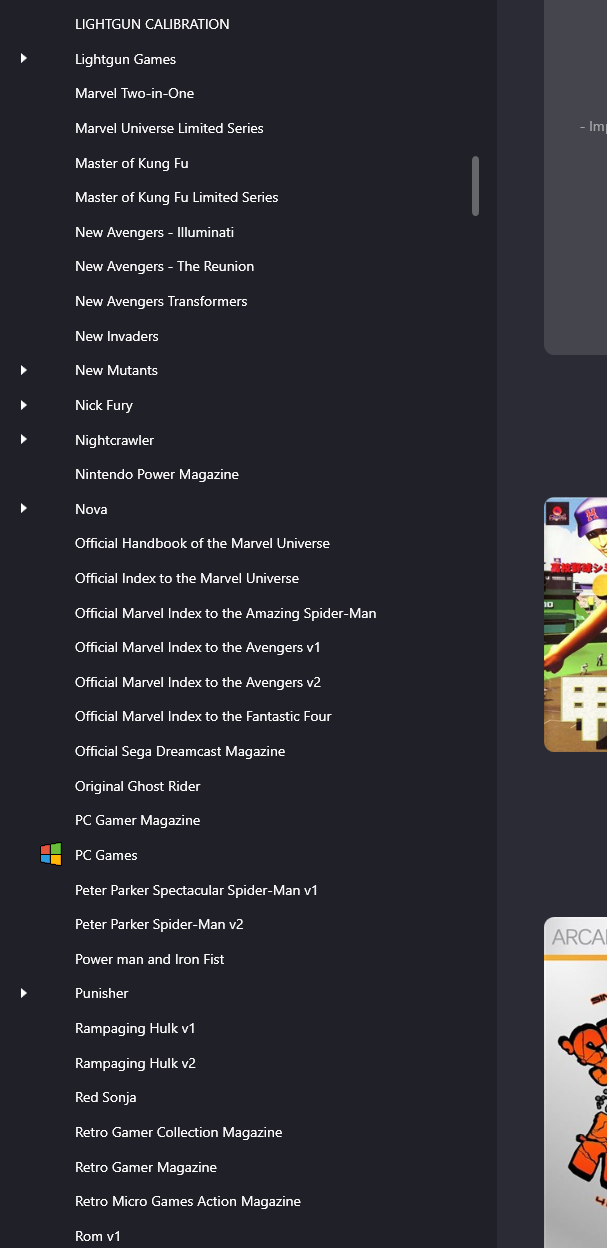
Task: Select Nightcrawler label
Action: pyautogui.click(x=114, y=440)
